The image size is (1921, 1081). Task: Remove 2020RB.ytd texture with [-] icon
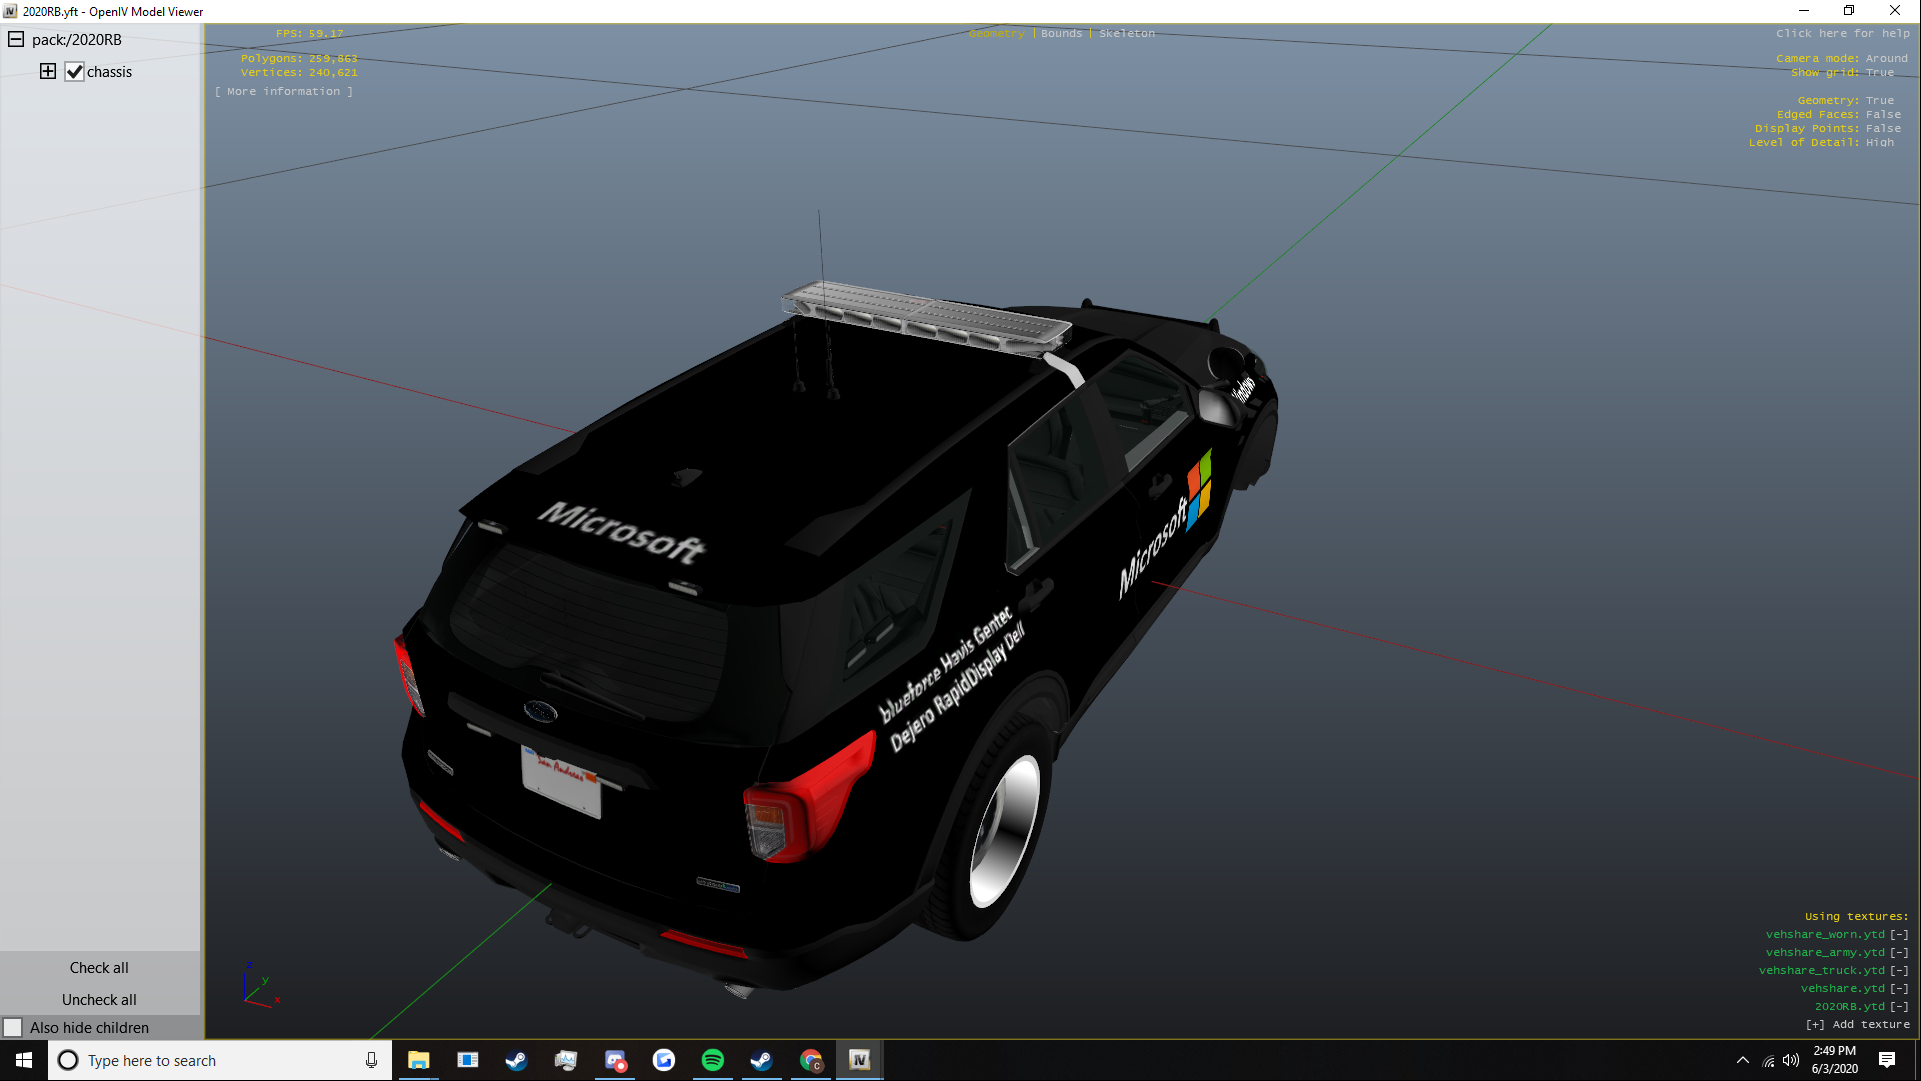click(1899, 1007)
